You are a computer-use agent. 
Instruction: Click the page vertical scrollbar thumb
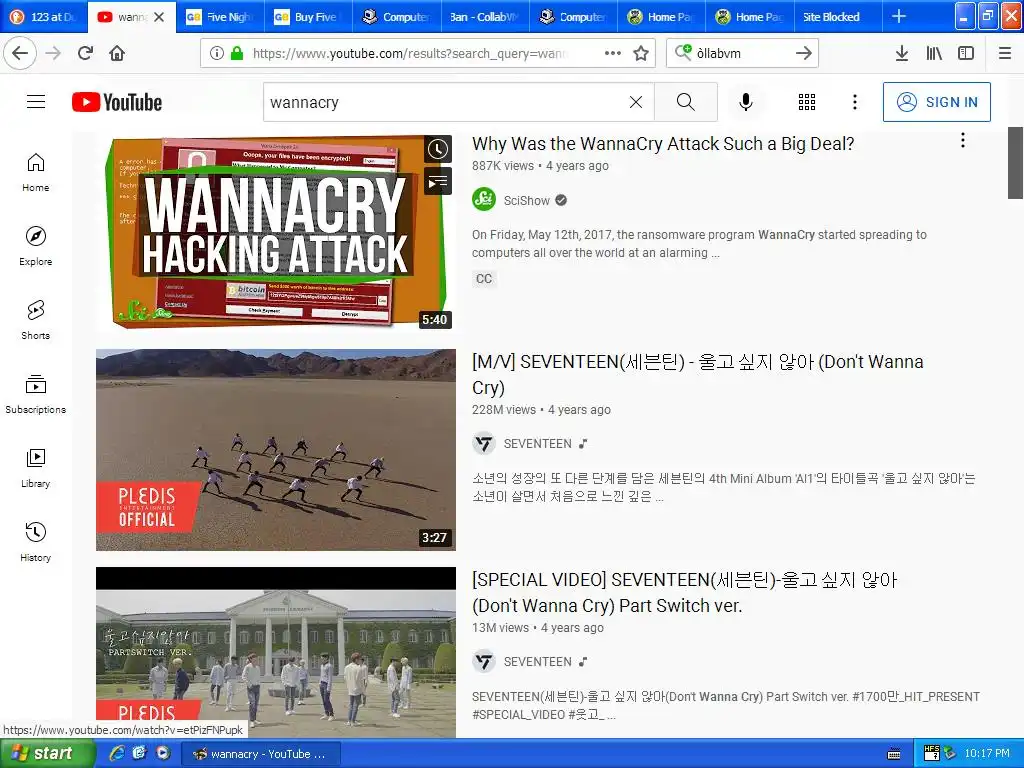pos(1016,162)
